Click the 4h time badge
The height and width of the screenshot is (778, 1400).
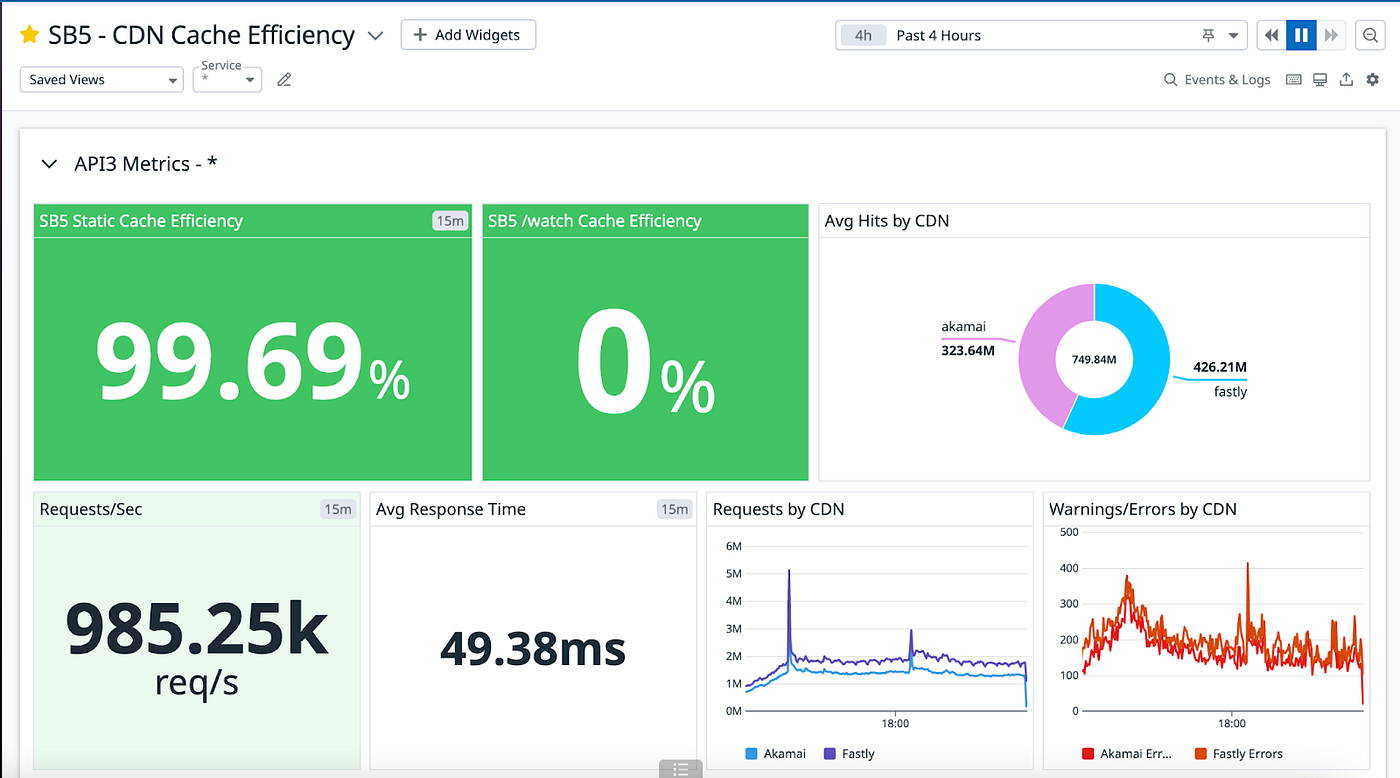[x=863, y=35]
